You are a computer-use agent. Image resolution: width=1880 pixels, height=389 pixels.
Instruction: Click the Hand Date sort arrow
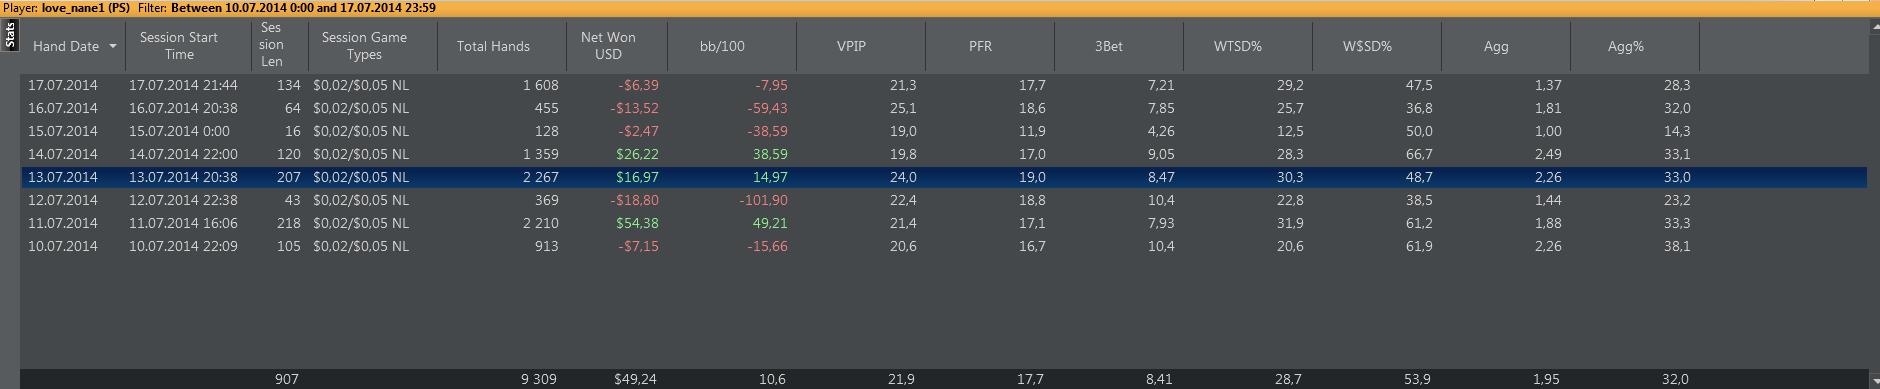point(113,47)
